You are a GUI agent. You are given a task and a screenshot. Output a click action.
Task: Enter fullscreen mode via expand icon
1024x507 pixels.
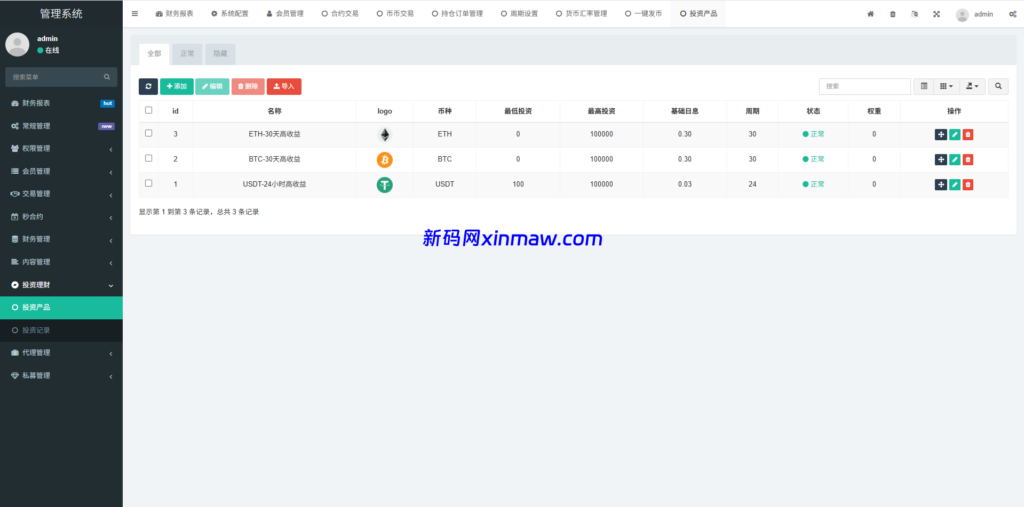pyautogui.click(x=936, y=14)
